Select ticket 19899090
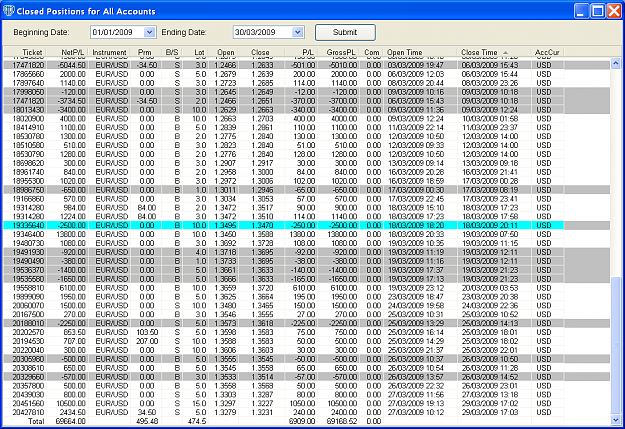The width and height of the screenshot is (625, 429). pos(28,297)
